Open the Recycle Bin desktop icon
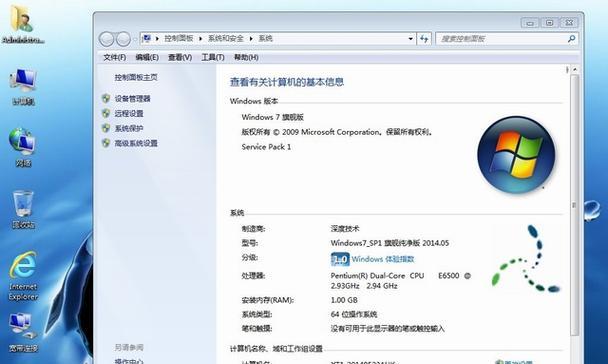 [x=23, y=209]
